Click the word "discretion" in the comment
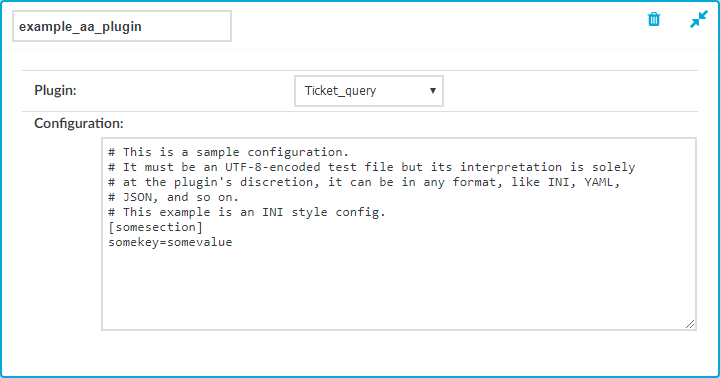Screen dimensions: 720x378 279,182
